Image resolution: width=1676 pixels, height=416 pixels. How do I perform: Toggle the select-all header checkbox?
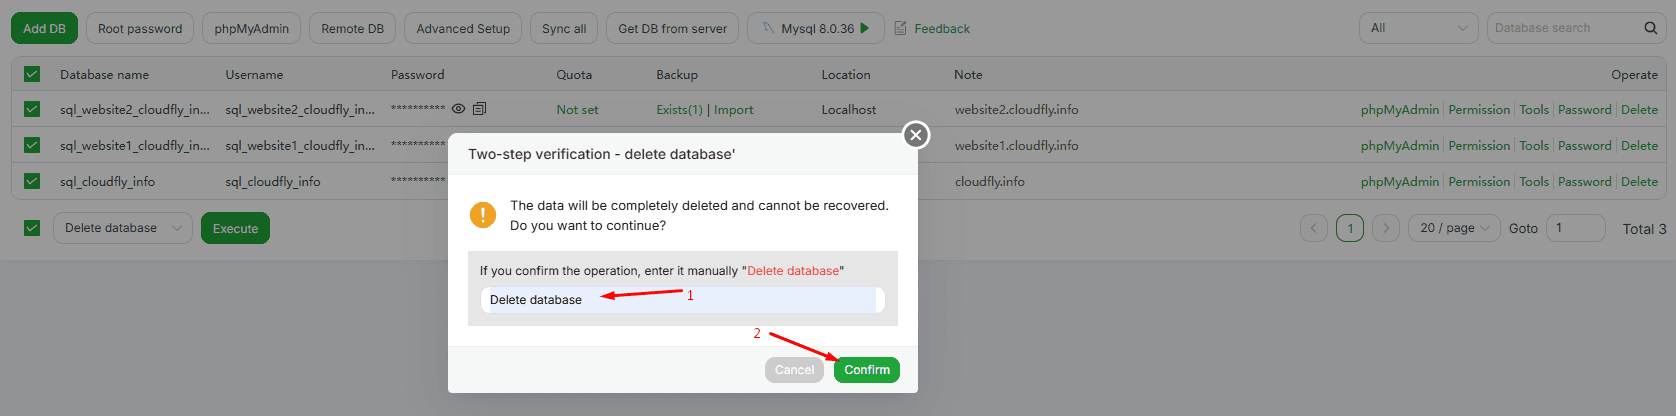(32, 74)
